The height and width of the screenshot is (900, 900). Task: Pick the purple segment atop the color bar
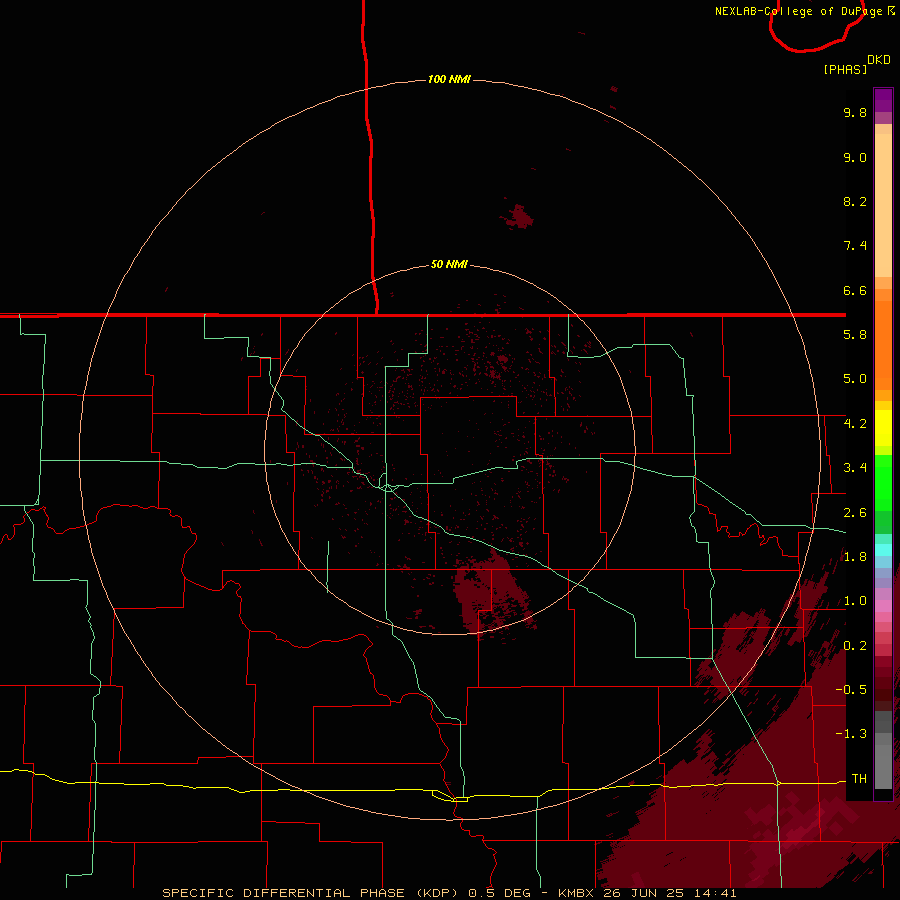coord(883,100)
